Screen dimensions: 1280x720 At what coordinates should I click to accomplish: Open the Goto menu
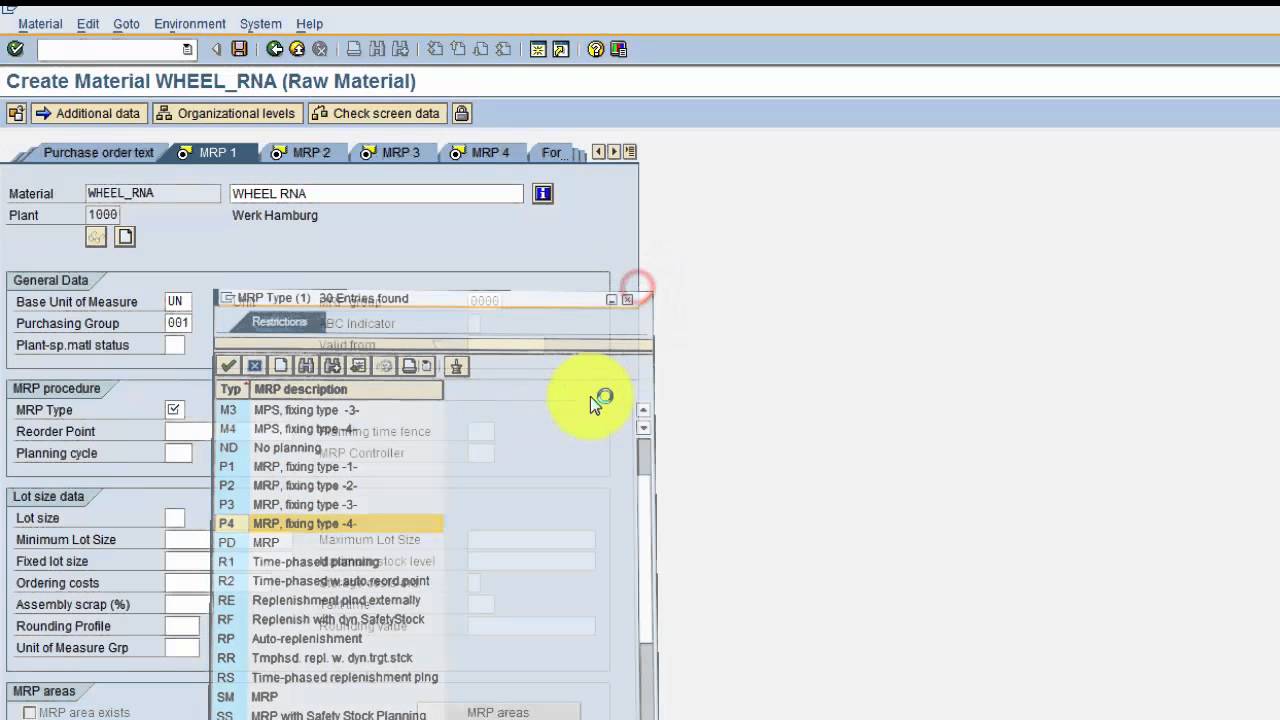[126, 24]
